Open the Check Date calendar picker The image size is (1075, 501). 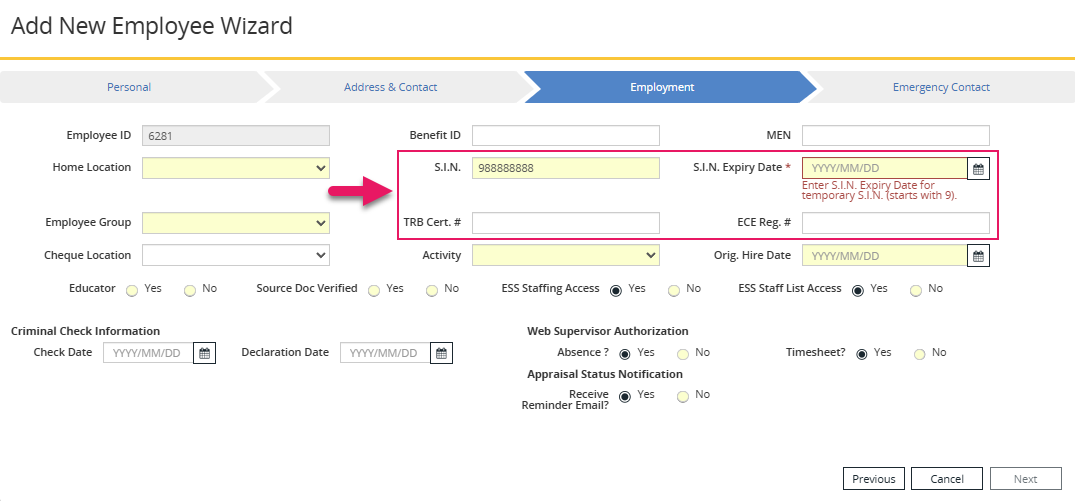[x=204, y=353]
